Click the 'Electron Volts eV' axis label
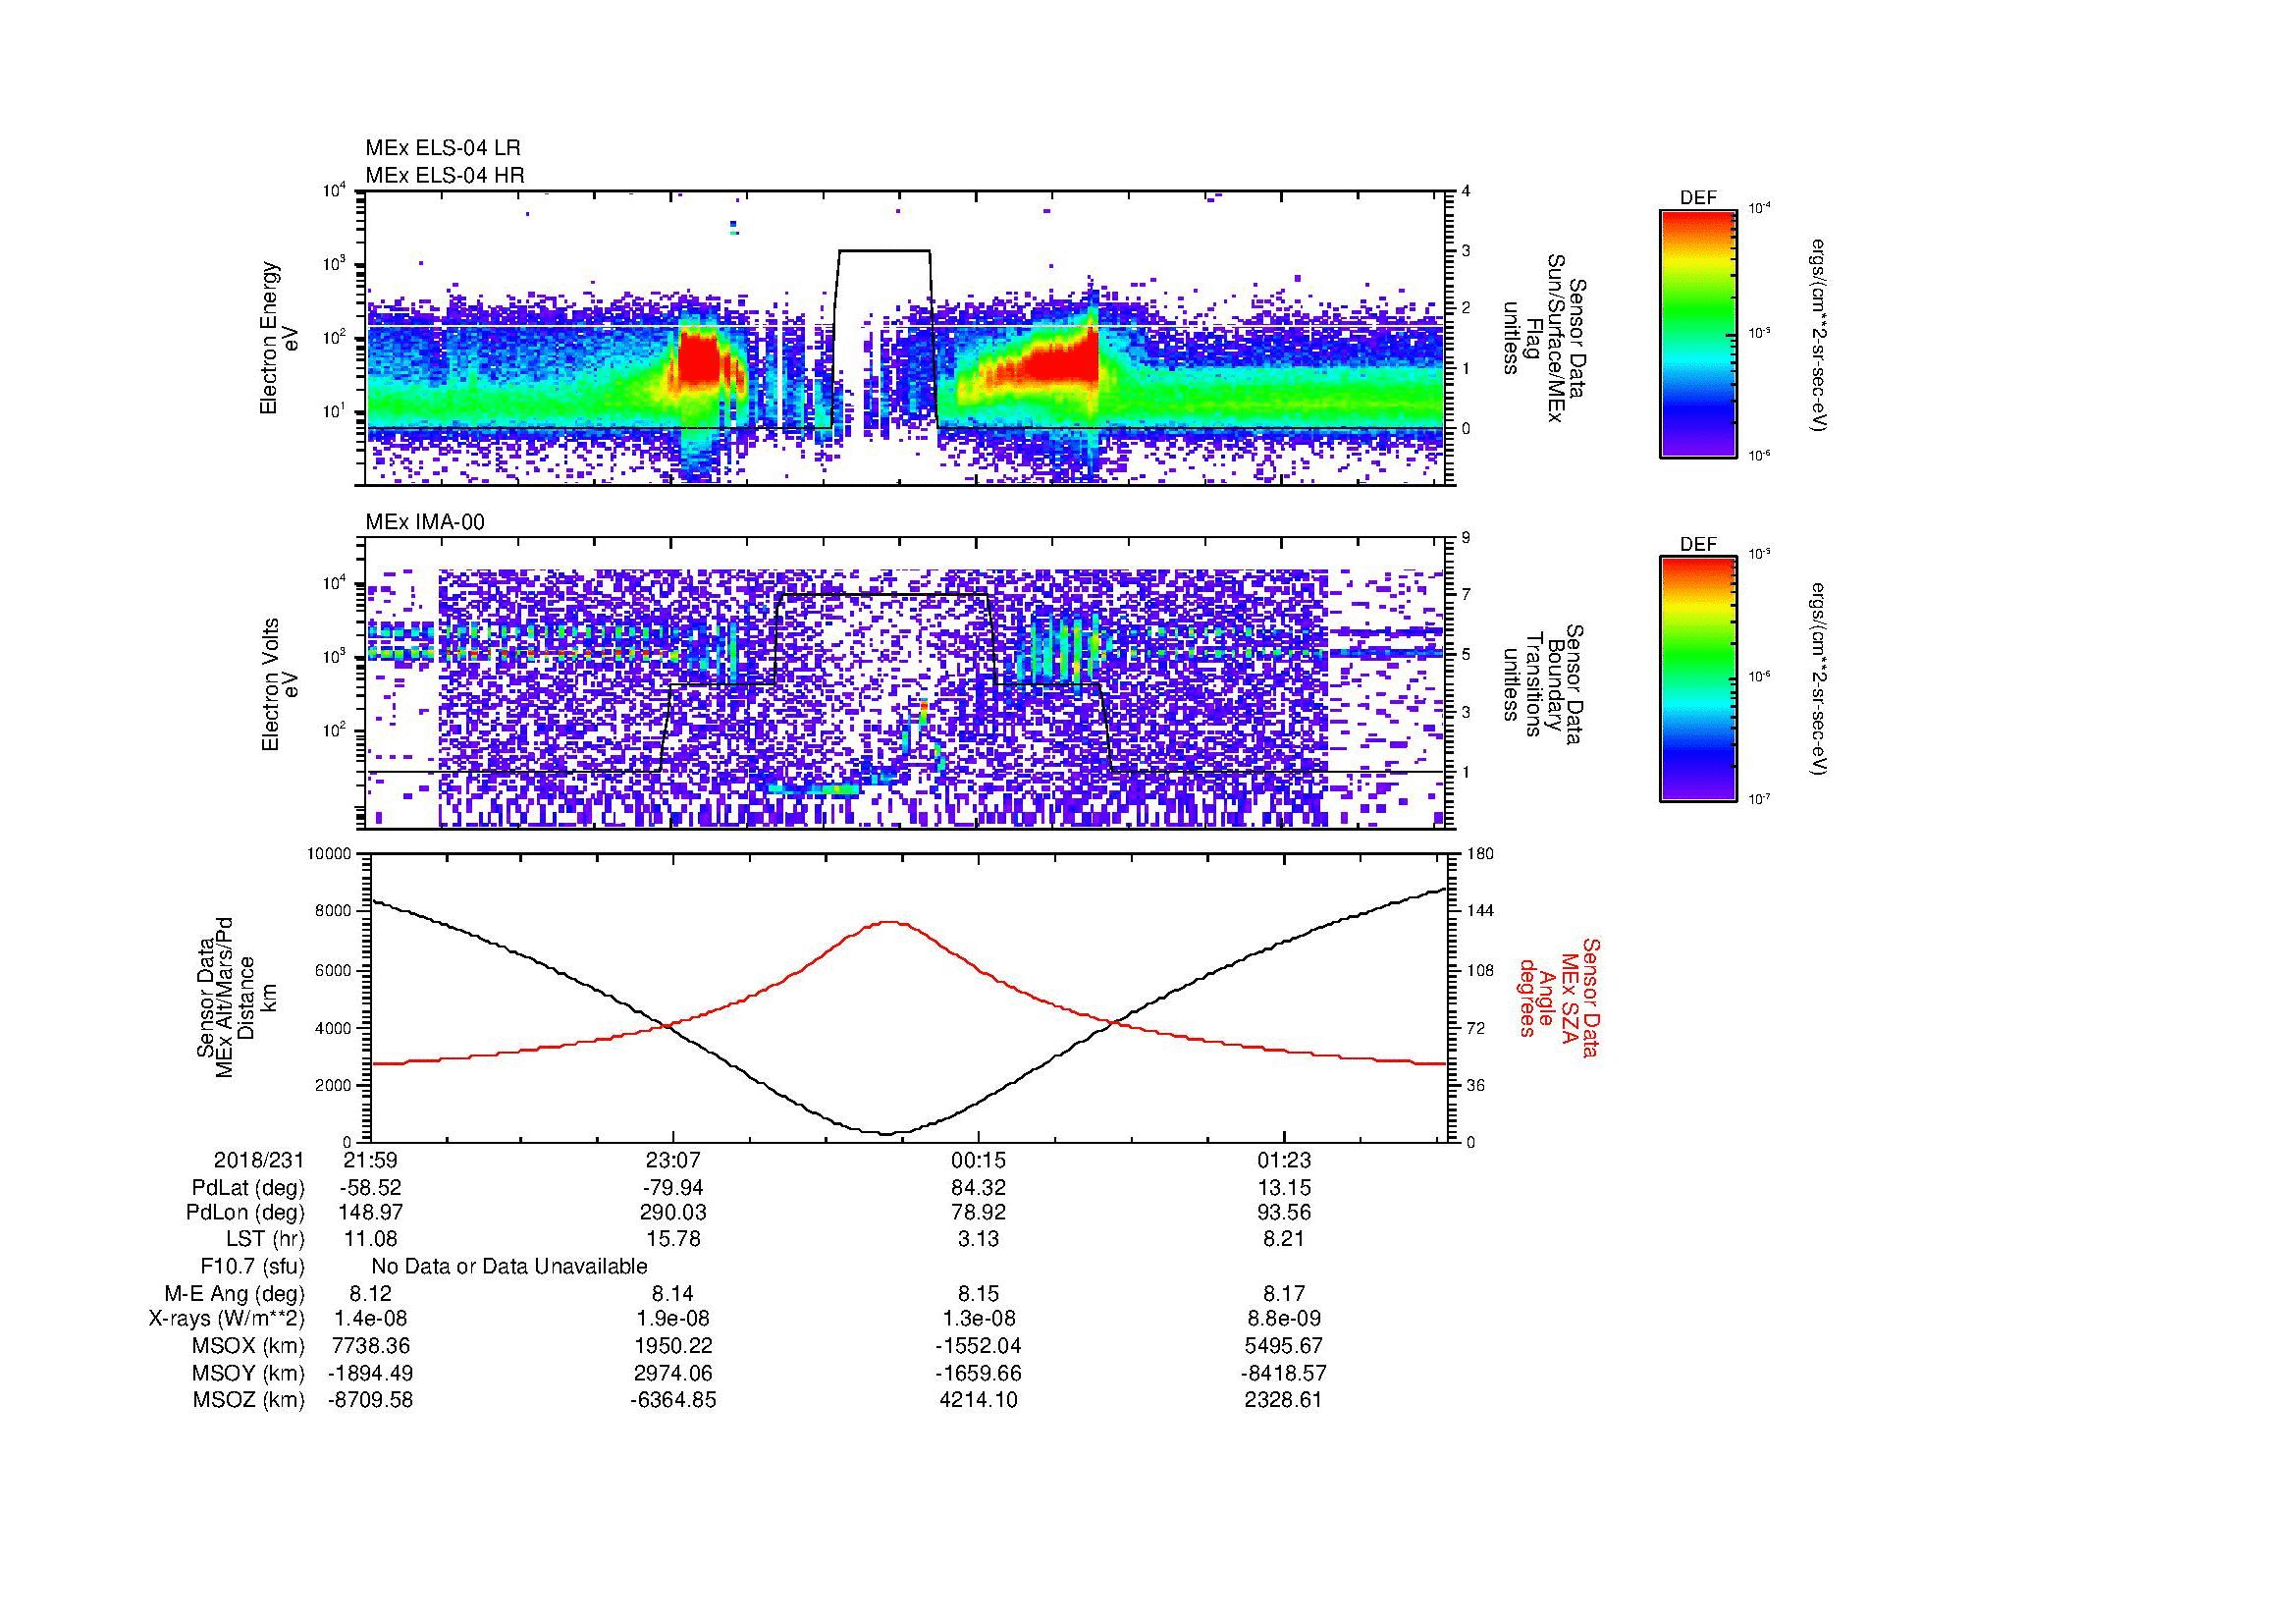 coord(279,685)
